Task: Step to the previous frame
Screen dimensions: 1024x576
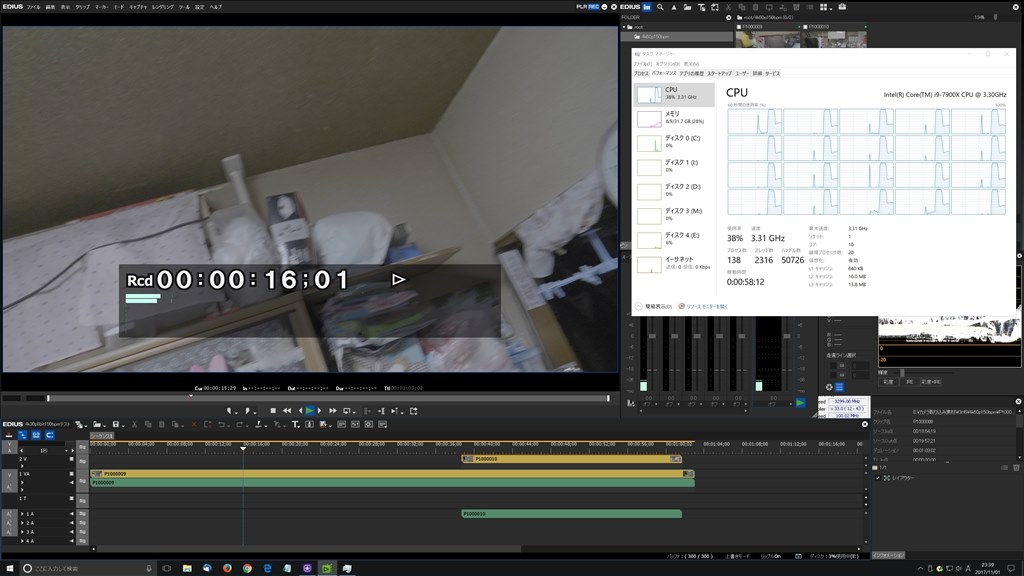Action: 300,411
